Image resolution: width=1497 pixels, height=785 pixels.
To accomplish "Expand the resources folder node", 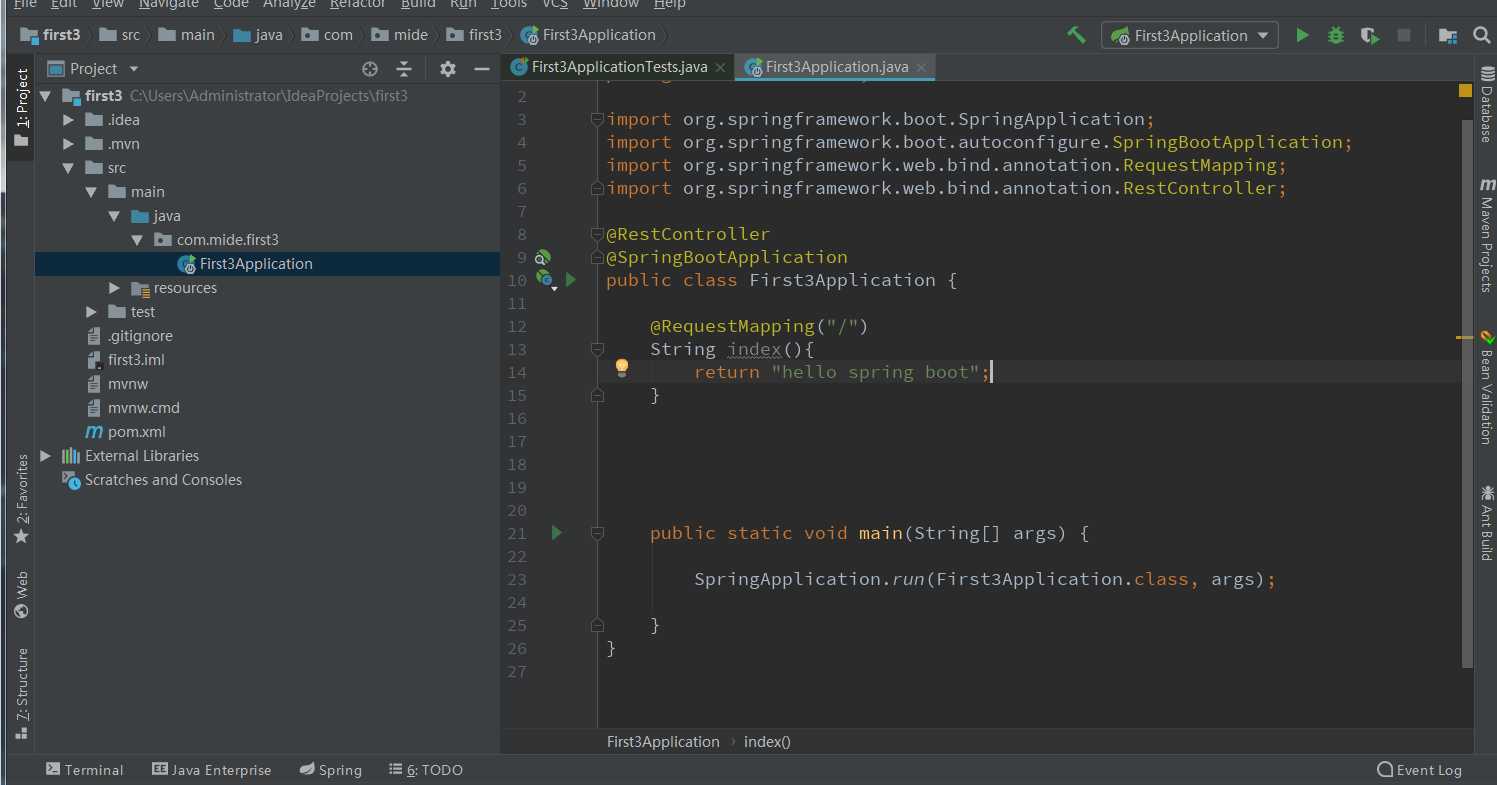I will 115,288.
